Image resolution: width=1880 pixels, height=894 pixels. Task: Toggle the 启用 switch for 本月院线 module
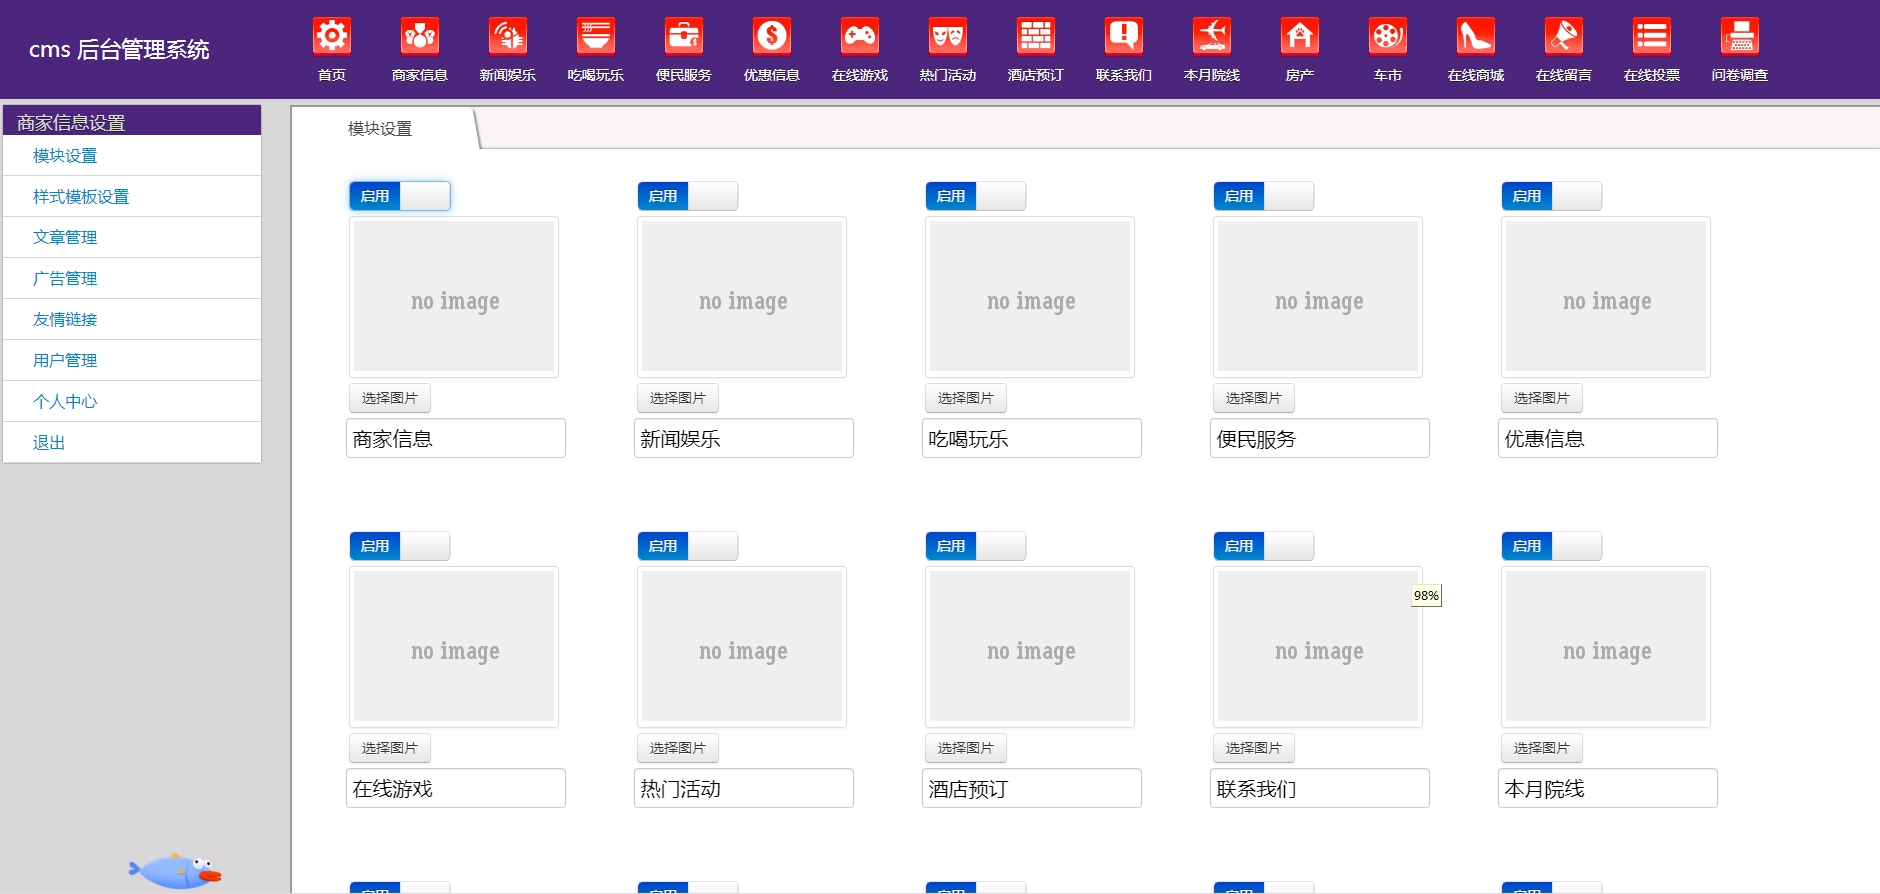tap(1552, 546)
